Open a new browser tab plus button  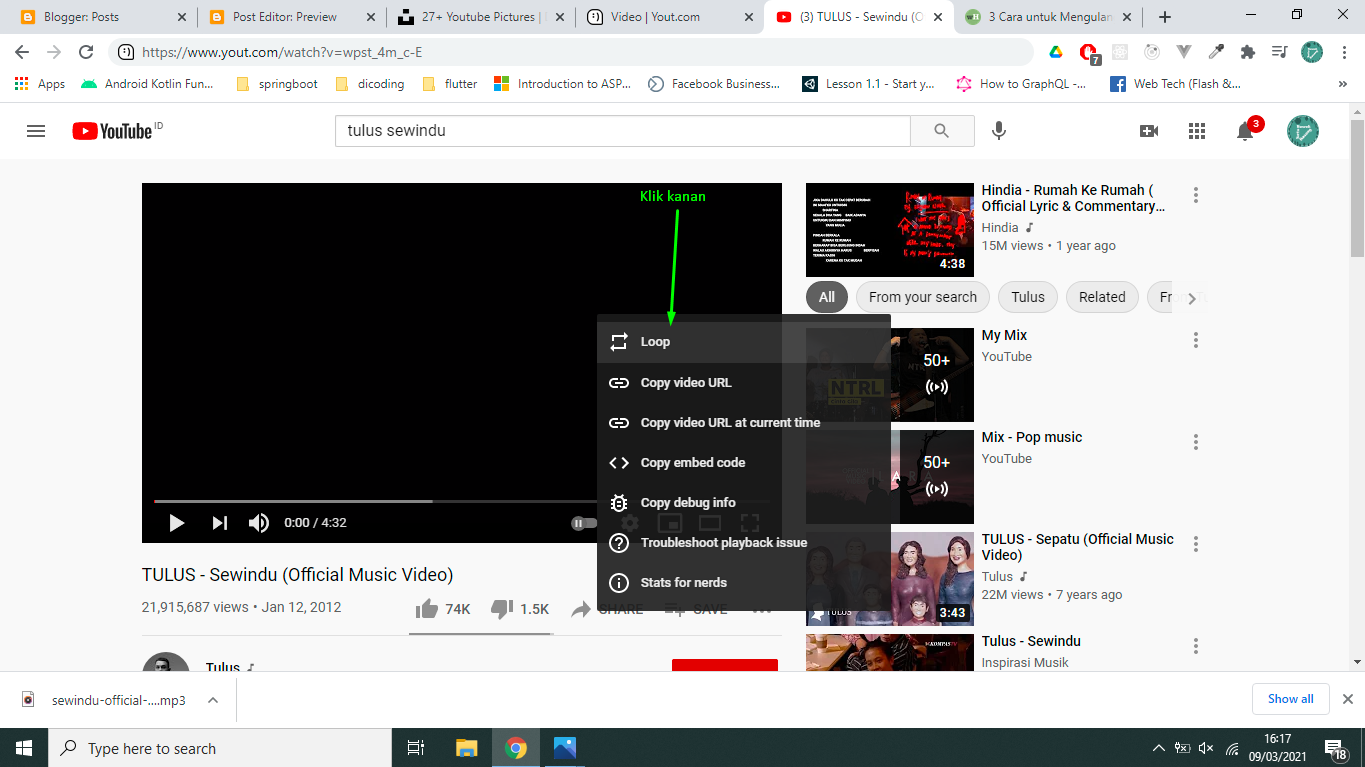(x=1165, y=17)
